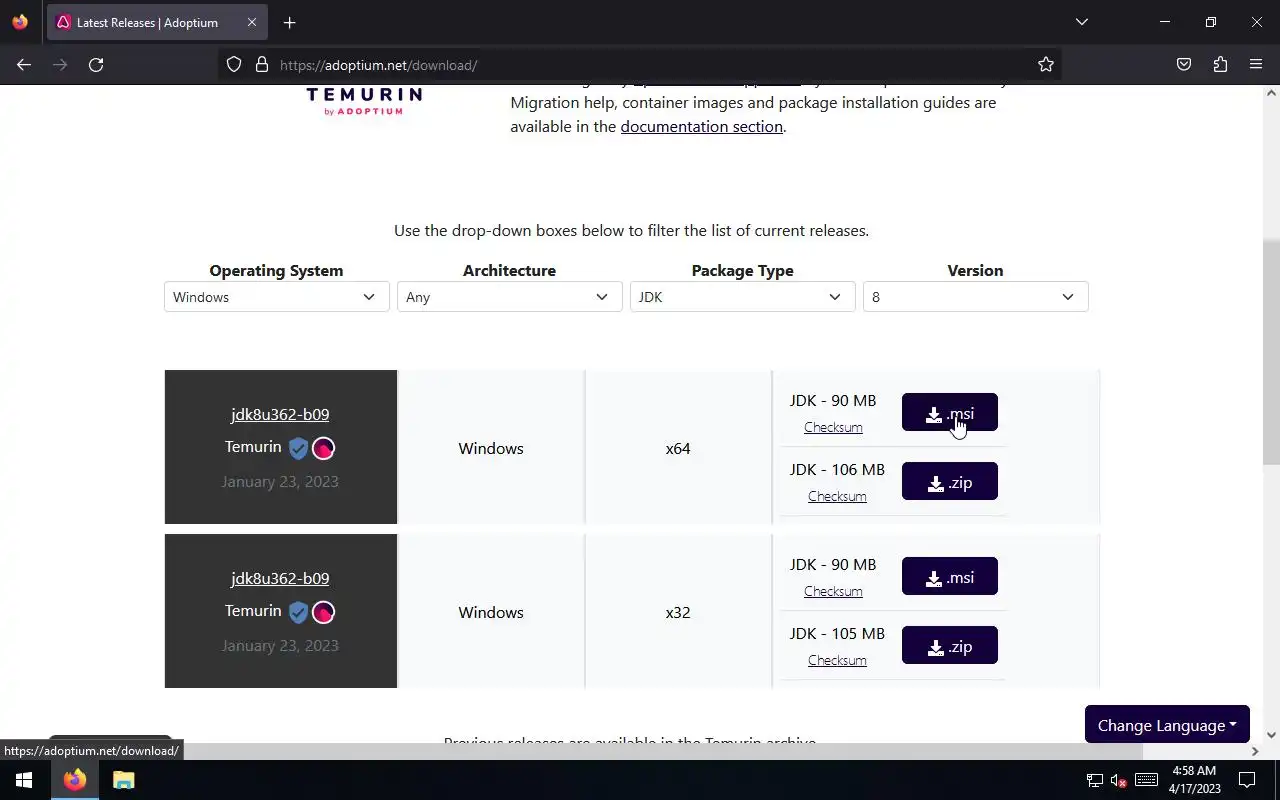The image size is (1280, 800).
Task: Download the x32 .msi installer
Action: pos(949,576)
